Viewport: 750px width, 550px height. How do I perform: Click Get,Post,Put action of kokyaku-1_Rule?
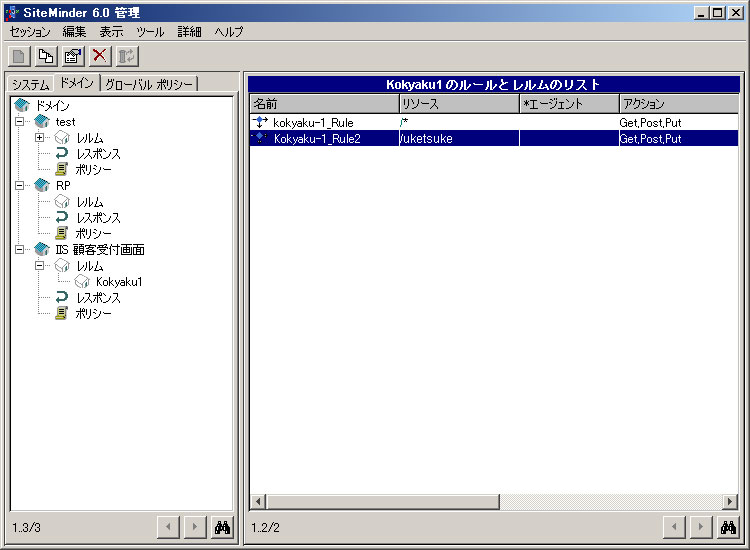tap(650, 122)
